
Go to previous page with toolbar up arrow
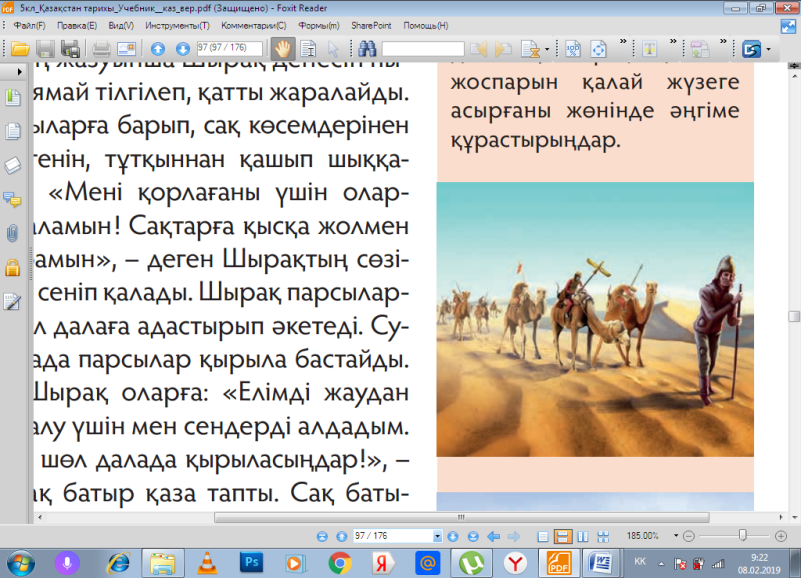click(158, 49)
